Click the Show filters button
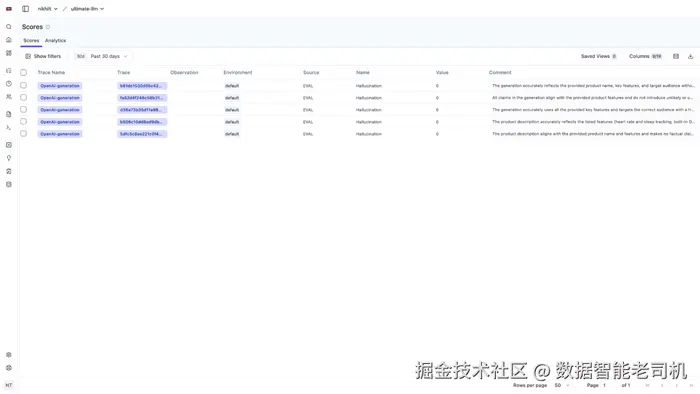 point(43,56)
